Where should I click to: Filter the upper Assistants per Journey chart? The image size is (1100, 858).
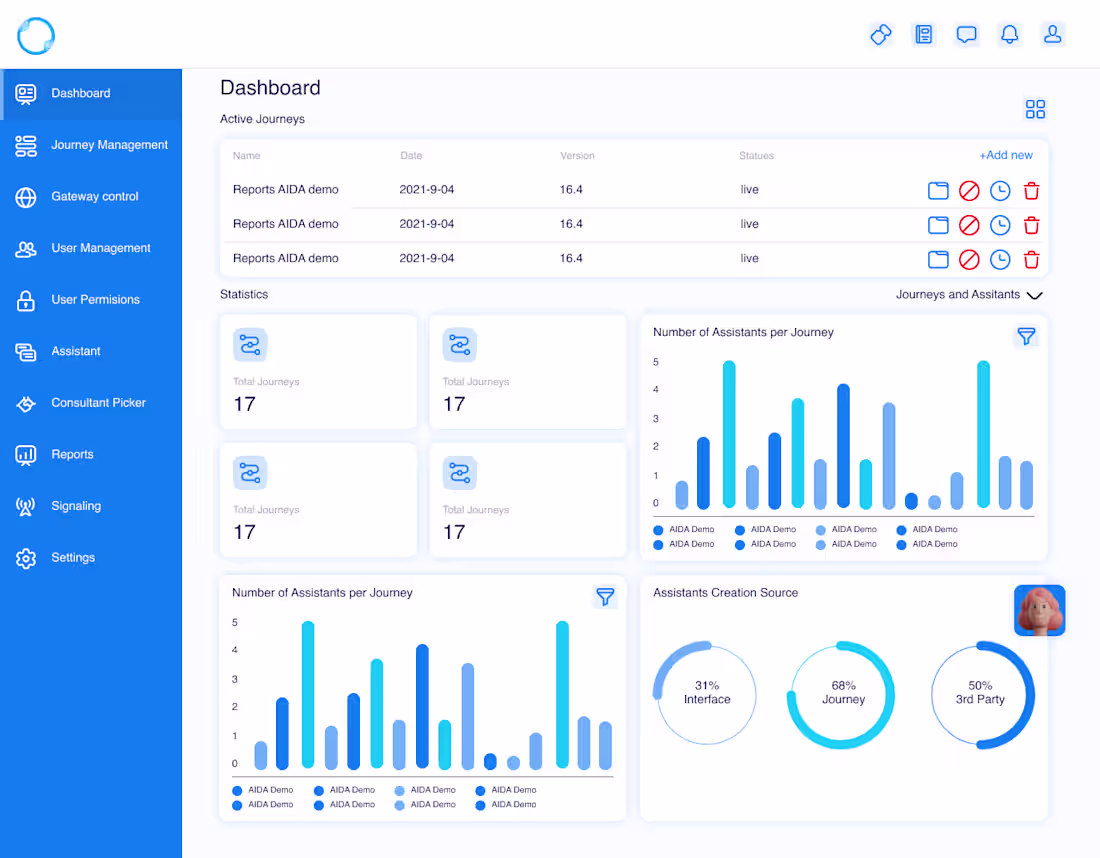tap(1026, 336)
